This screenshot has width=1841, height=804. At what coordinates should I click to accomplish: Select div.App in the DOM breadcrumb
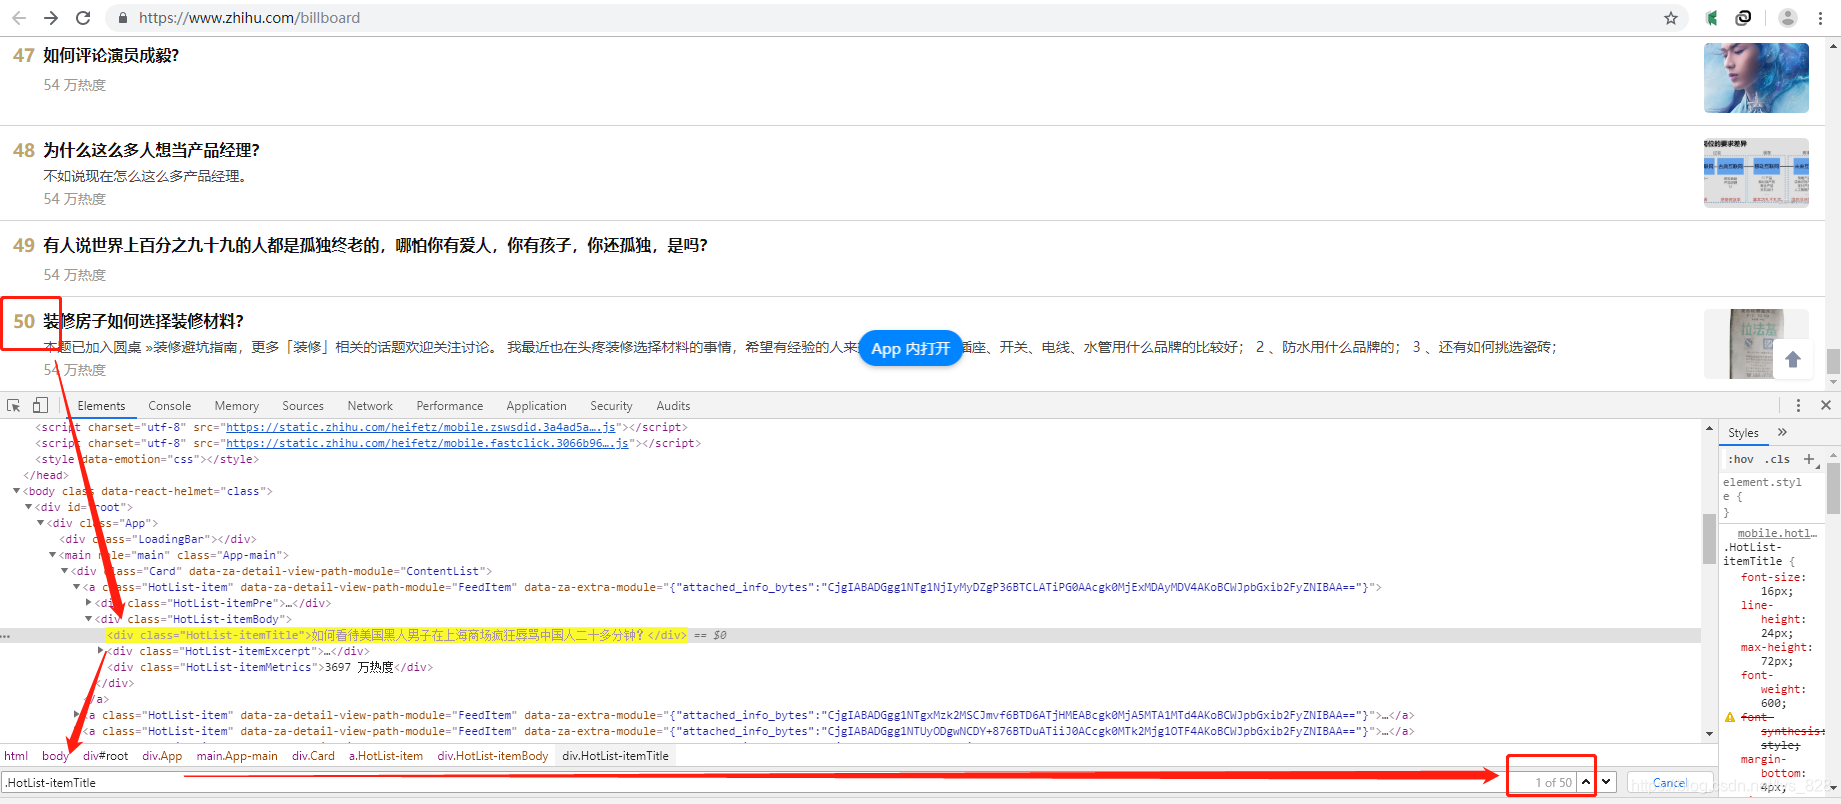162,756
